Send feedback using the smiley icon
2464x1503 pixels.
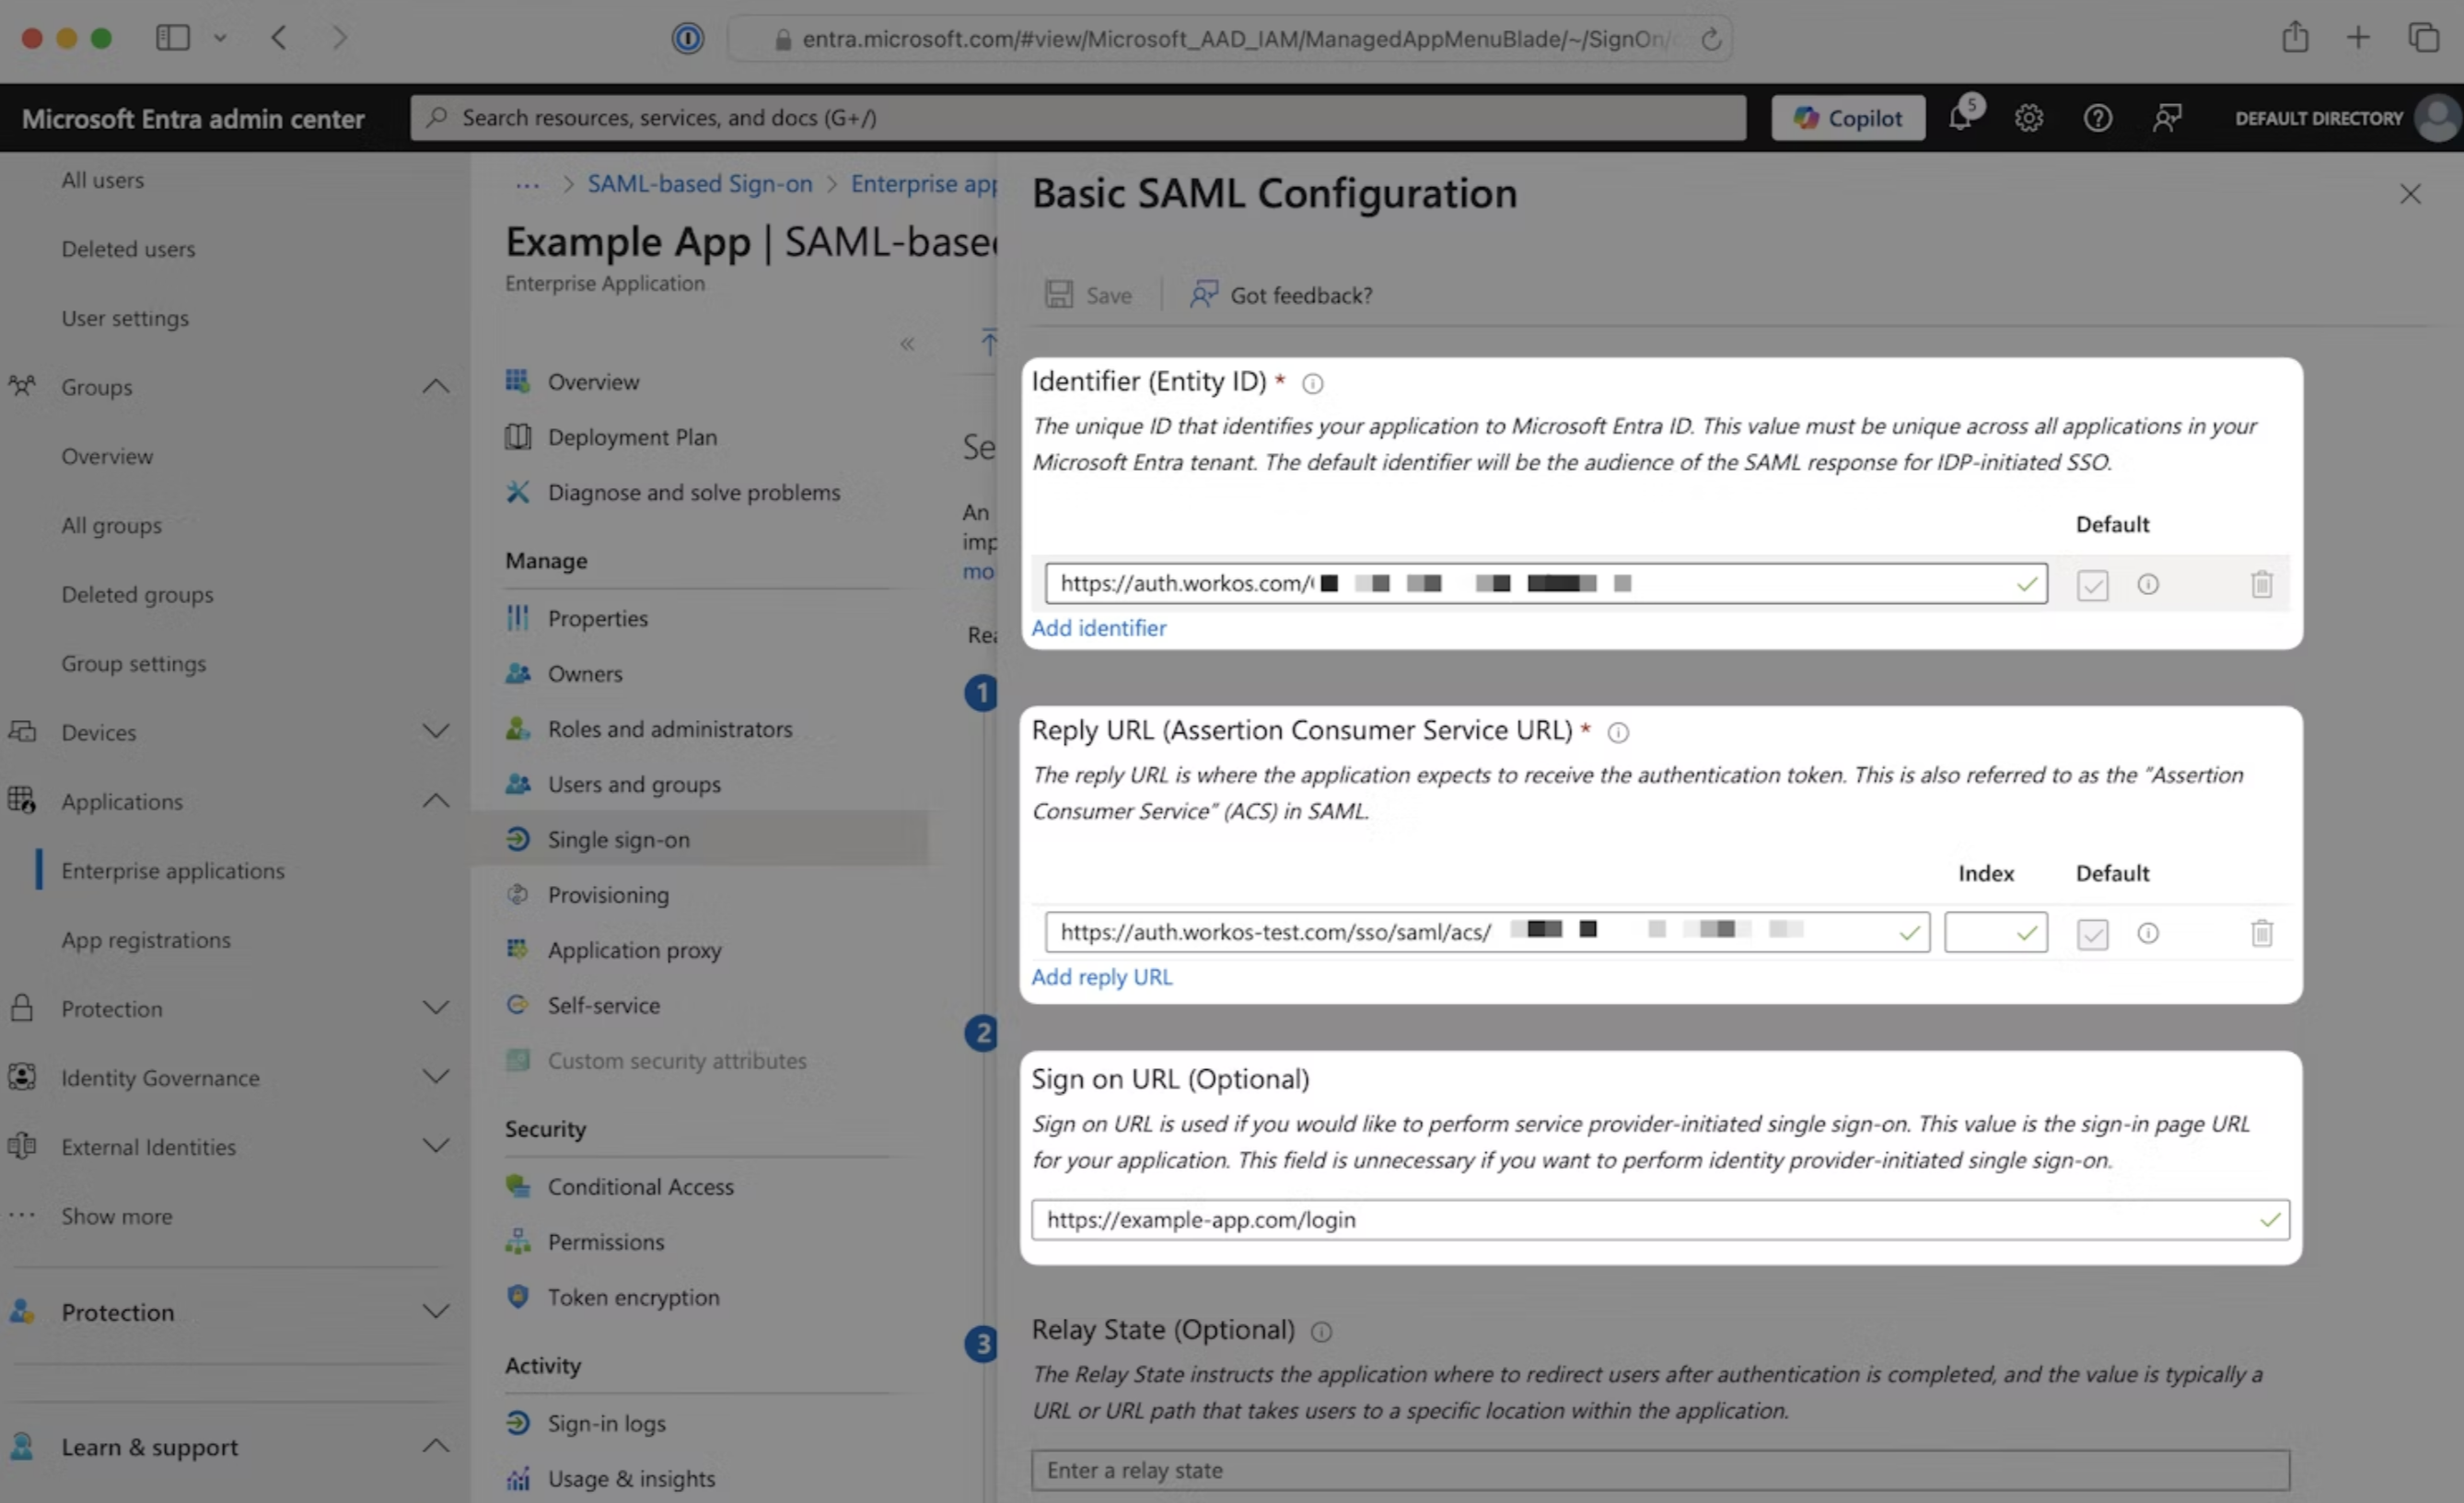2167,117
